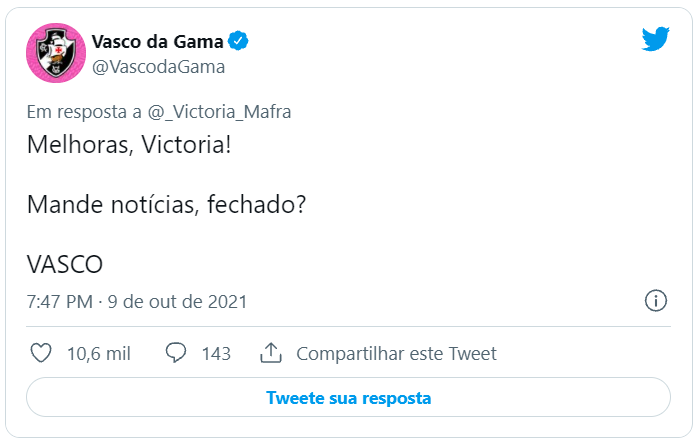Click the reply speech bubble icon
Image resolution: width=699 pixels, height=443 pixels.
[176, 353]
